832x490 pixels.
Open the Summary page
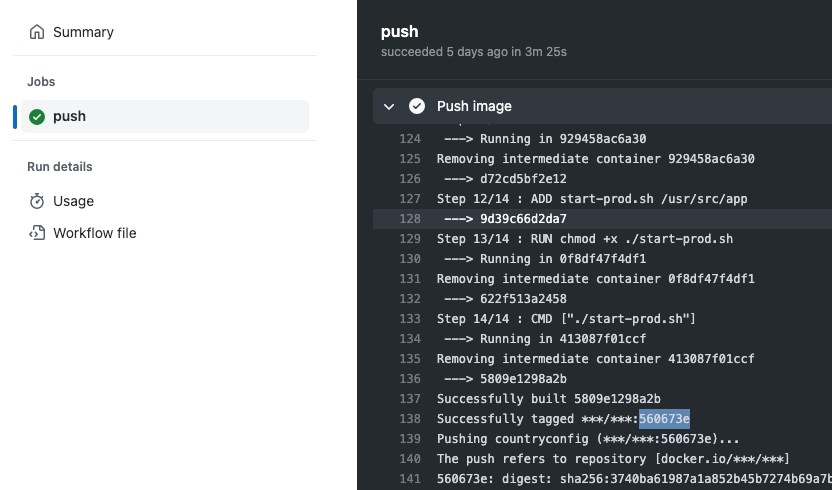coord(83,32)
